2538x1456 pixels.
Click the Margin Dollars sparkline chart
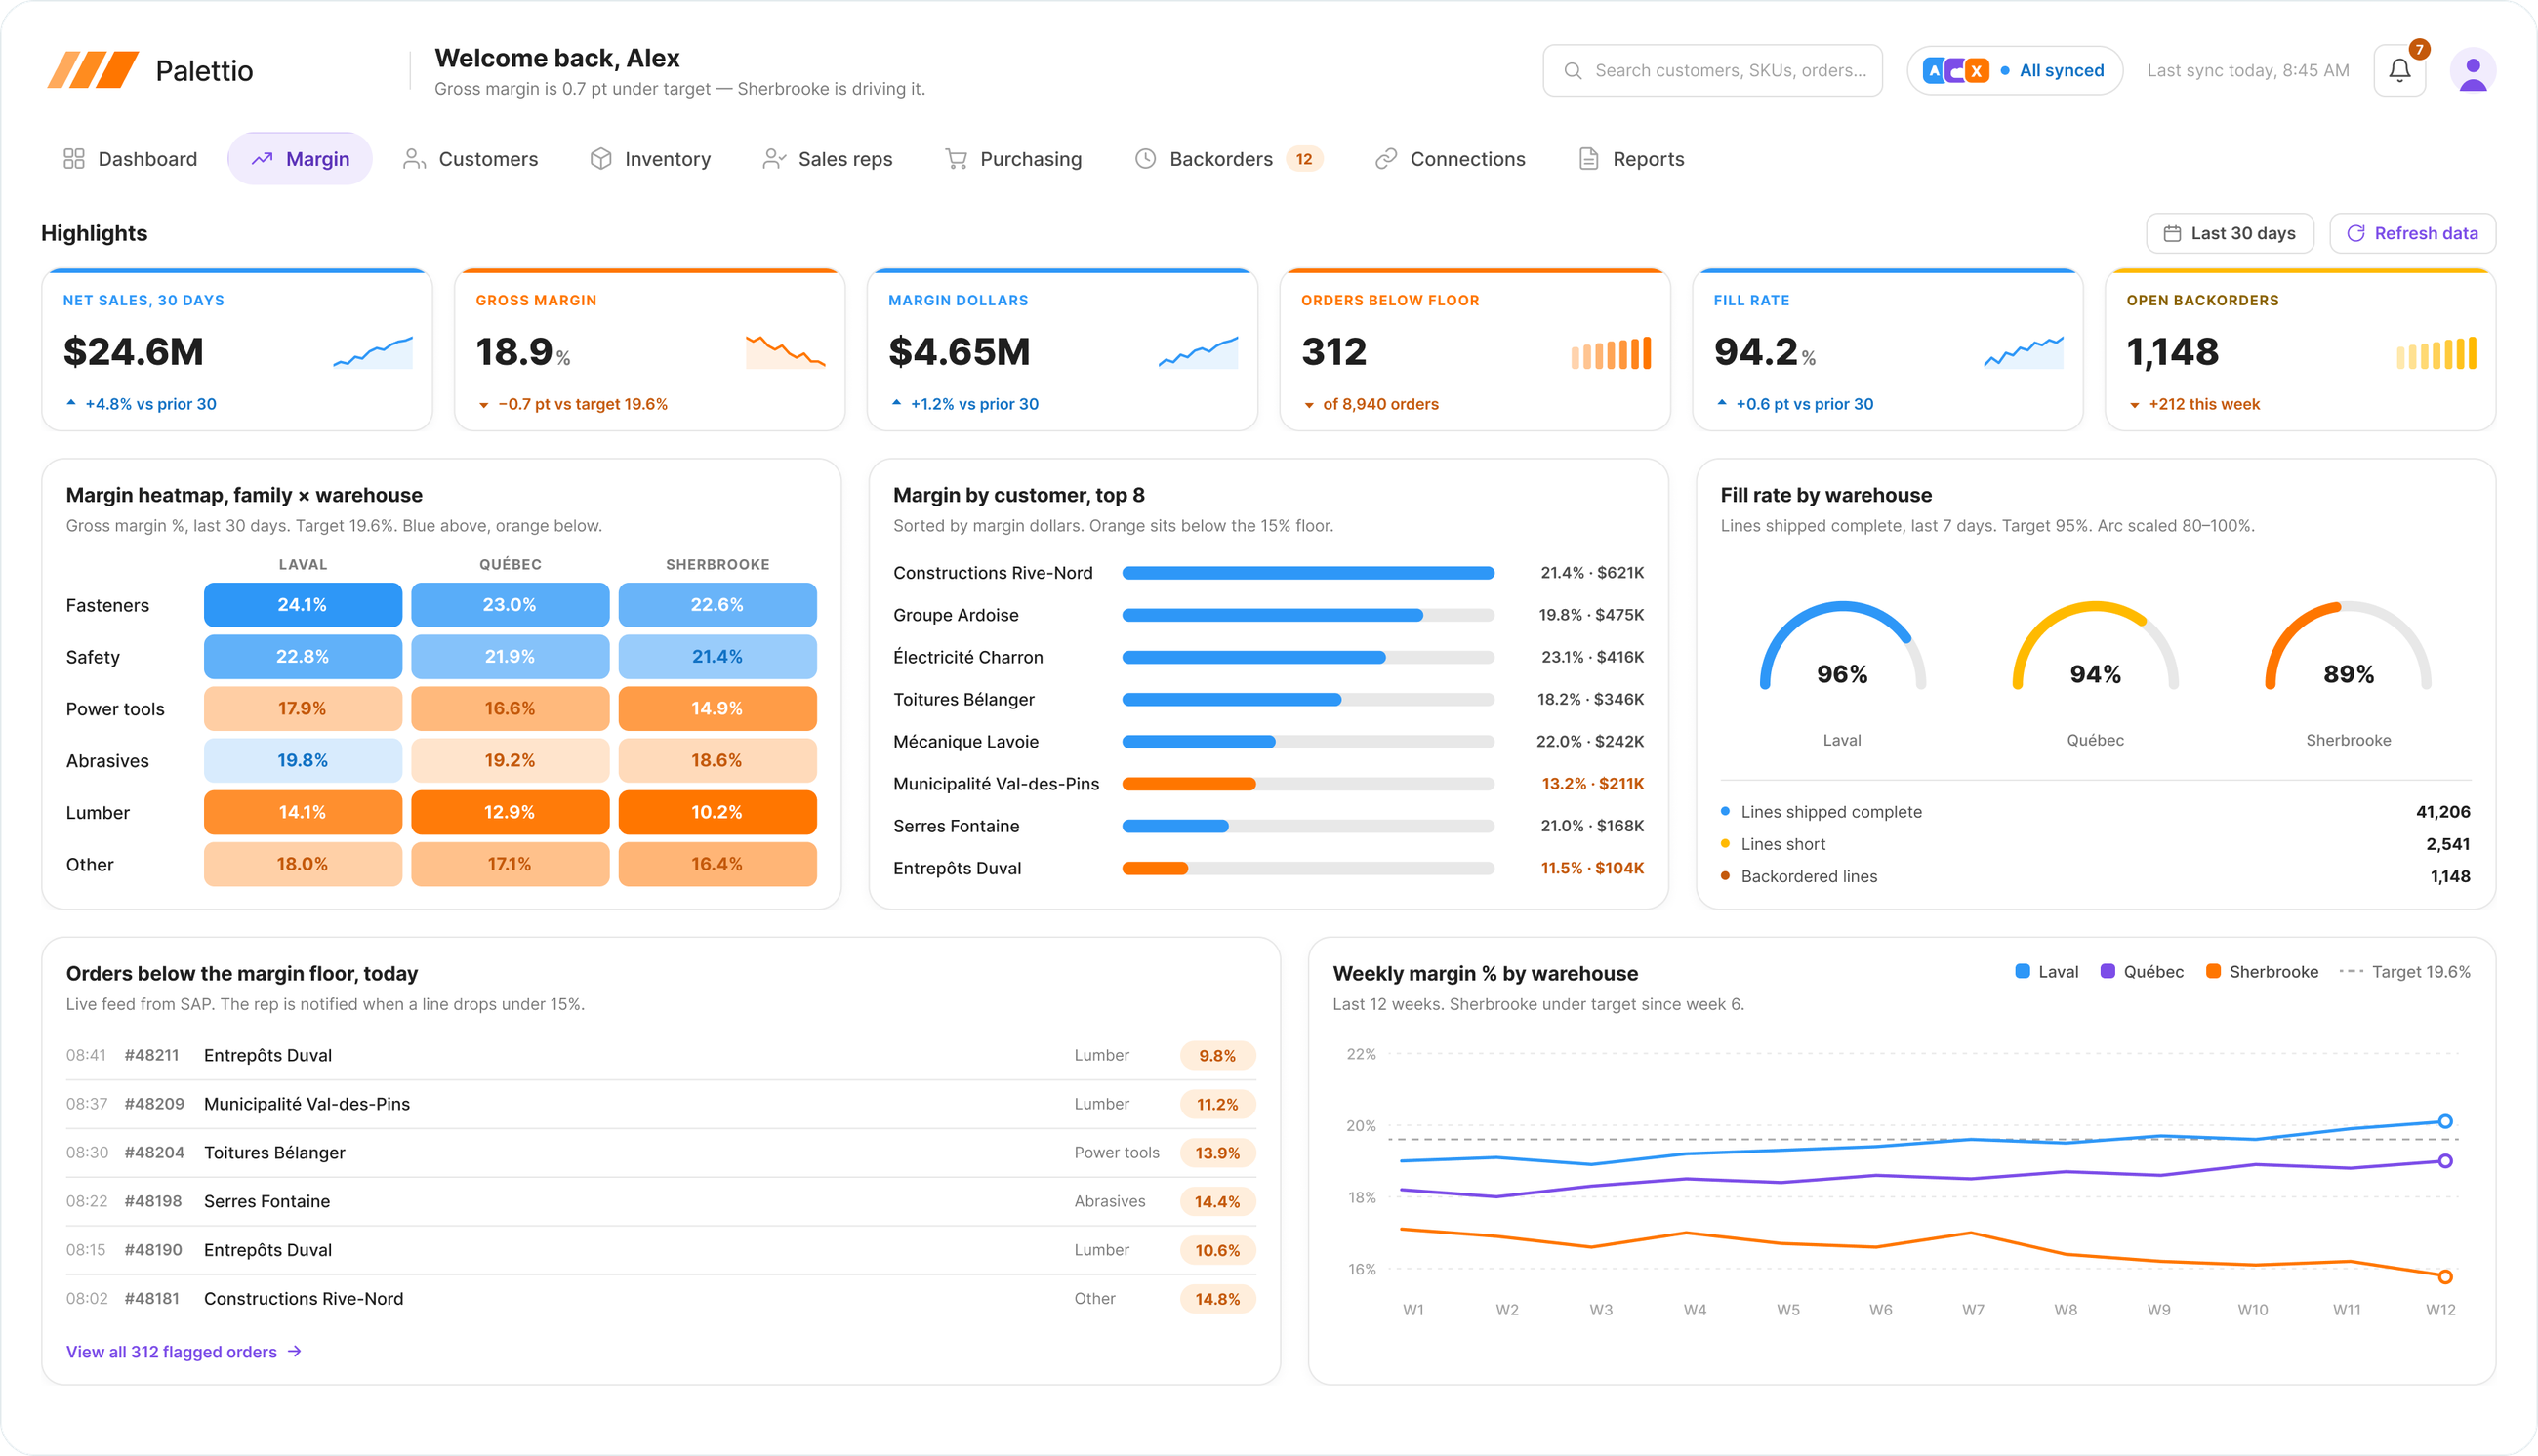(x=1198, y=352)
